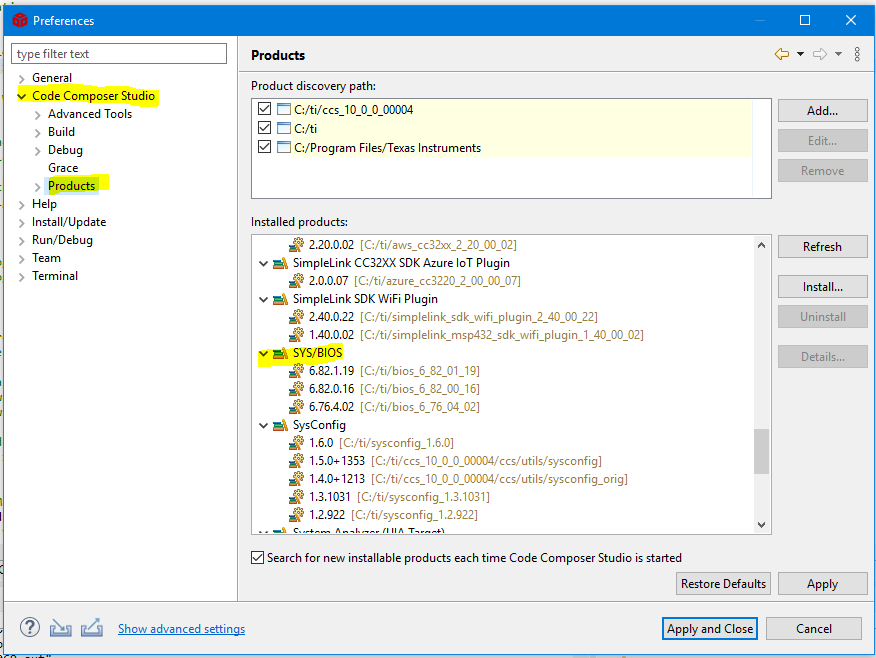The image size is (876, 658).
Task: Click the installed products scroll down arrow
Action: tap(761, 525)
